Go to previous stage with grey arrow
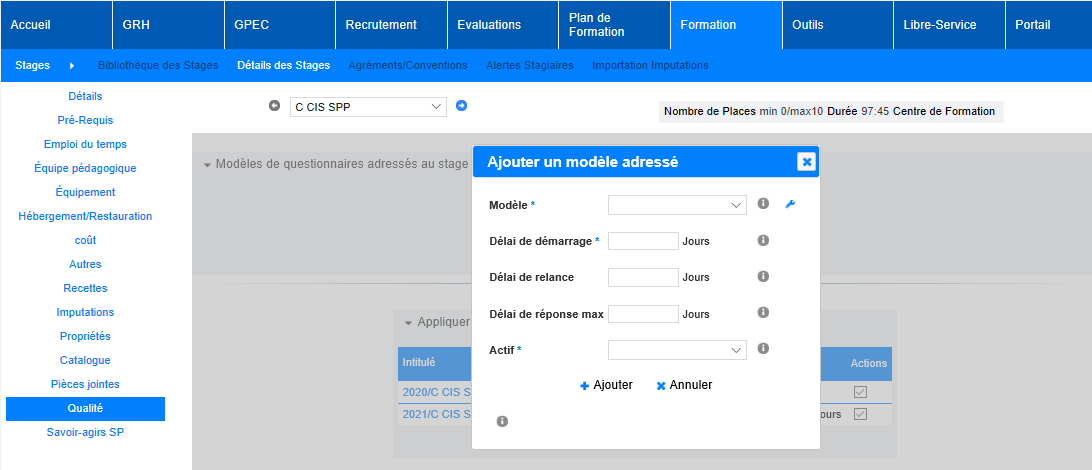 tap(275, 106)
